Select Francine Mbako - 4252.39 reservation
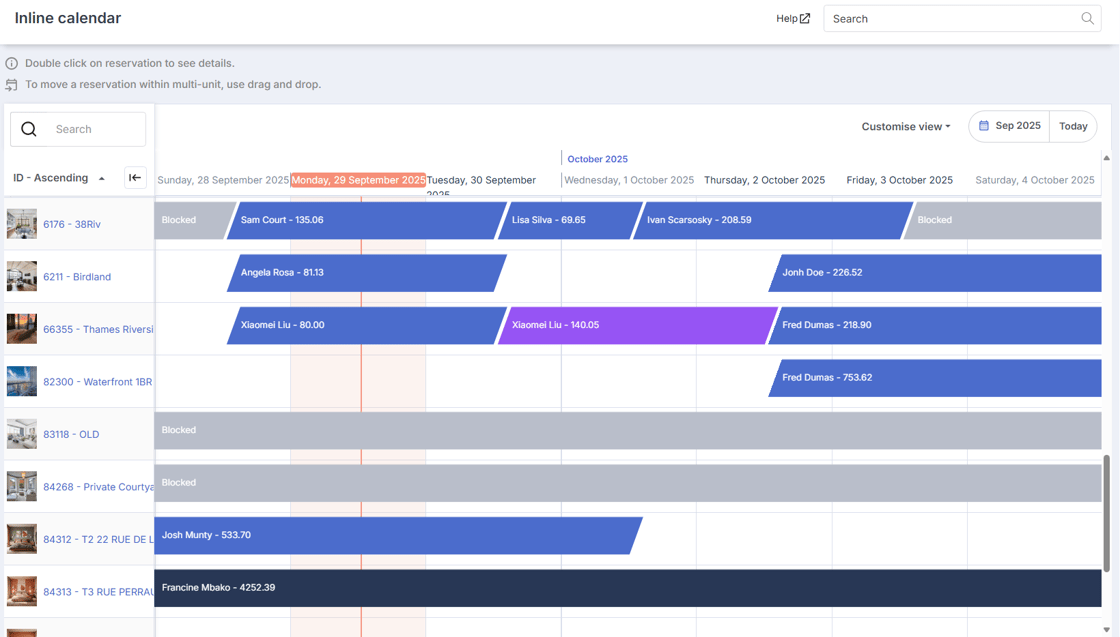 coord(628,588)
